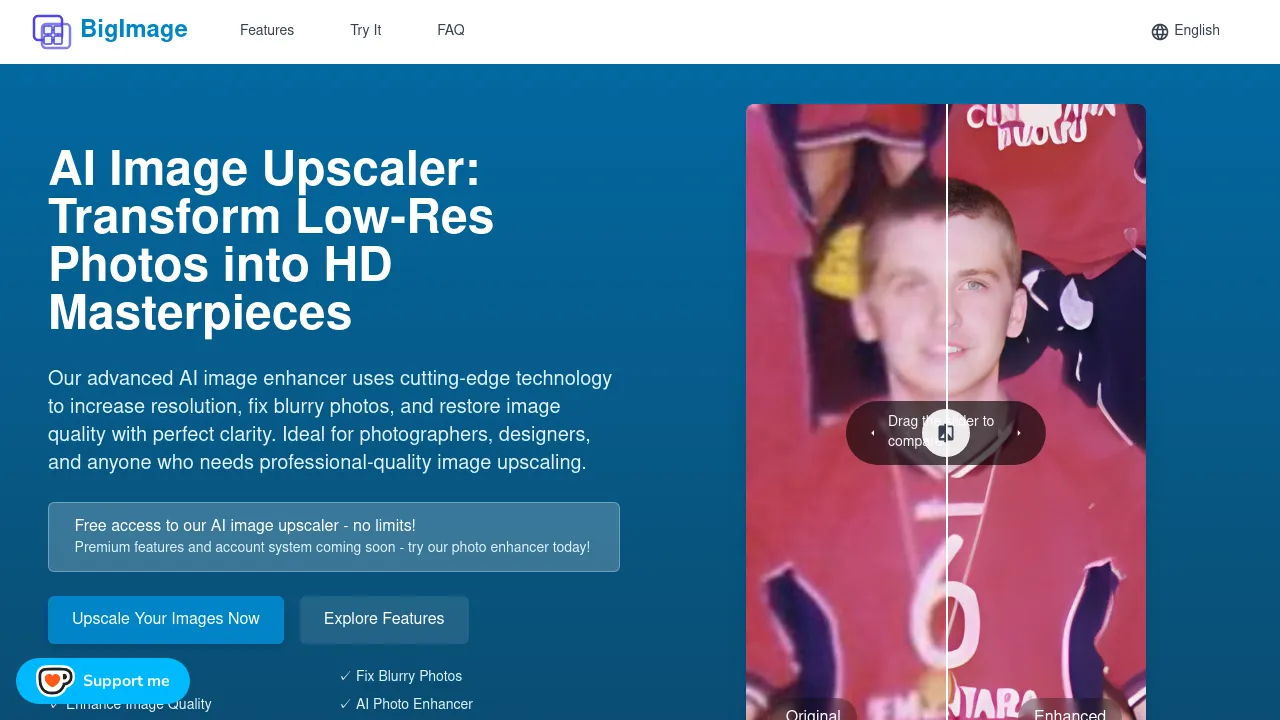This screenshot has height=720, width=1280.
Task: Click the 'Original' label on the image
Action: (x=813, y=714)
